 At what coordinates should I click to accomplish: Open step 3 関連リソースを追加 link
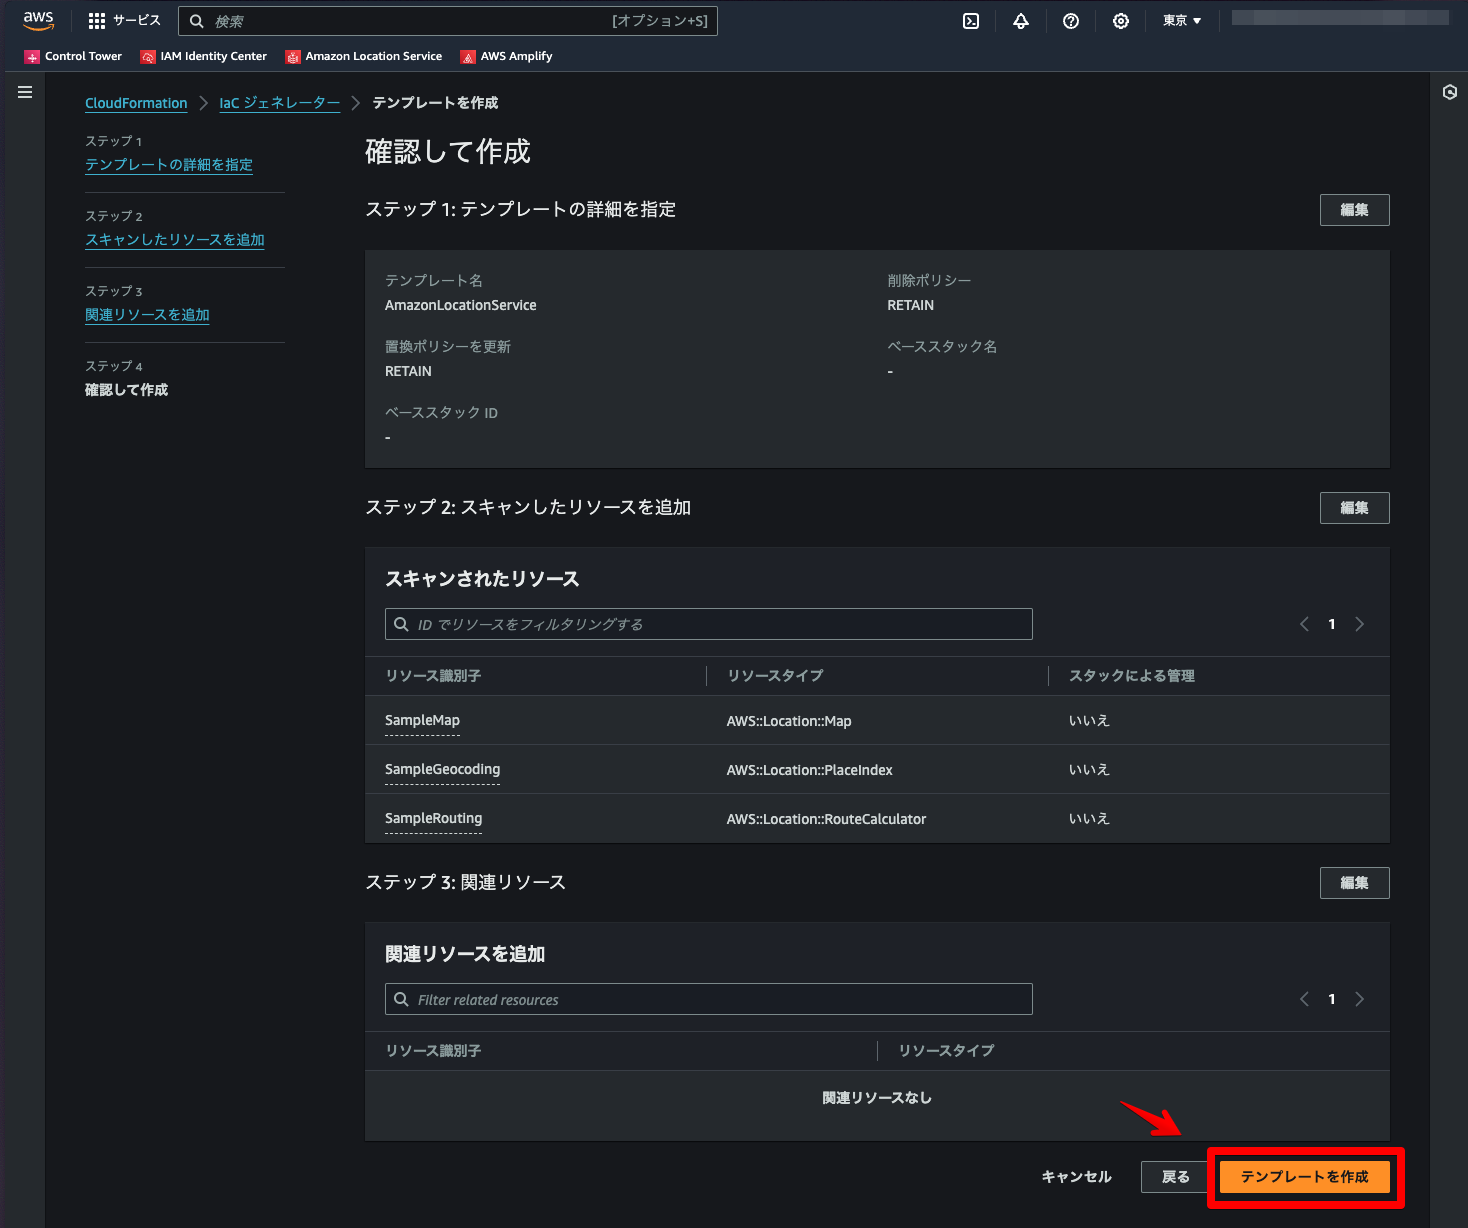[x=147, y=314]
